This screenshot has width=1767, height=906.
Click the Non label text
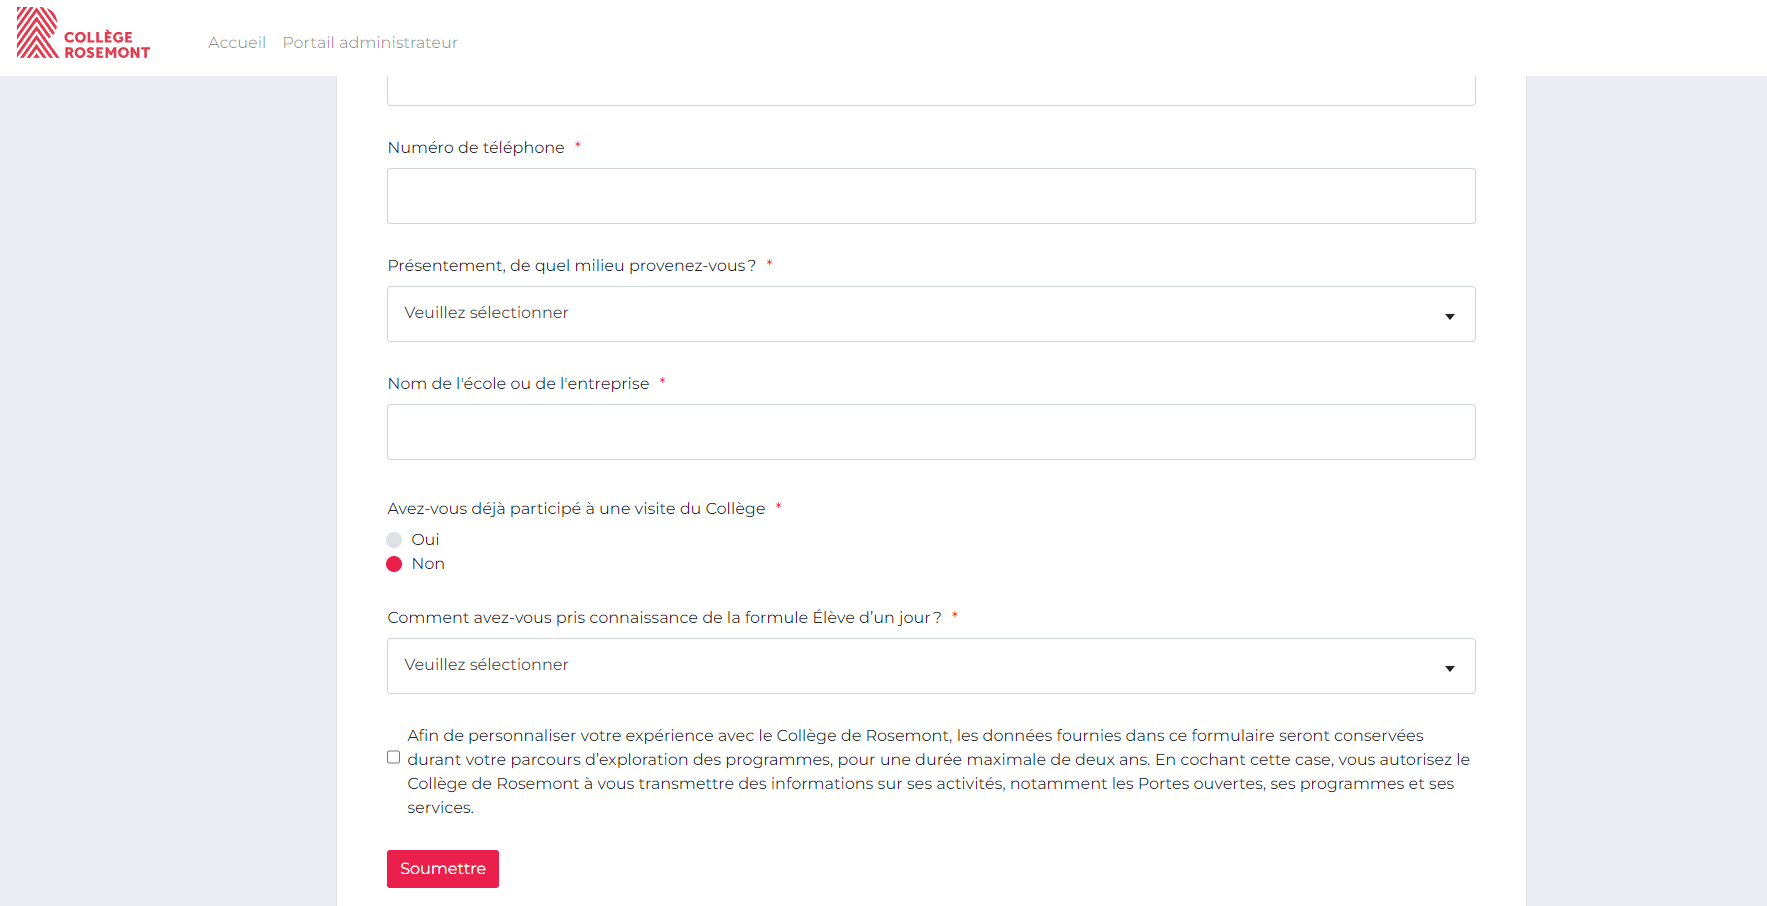click(x=428, y=564)
